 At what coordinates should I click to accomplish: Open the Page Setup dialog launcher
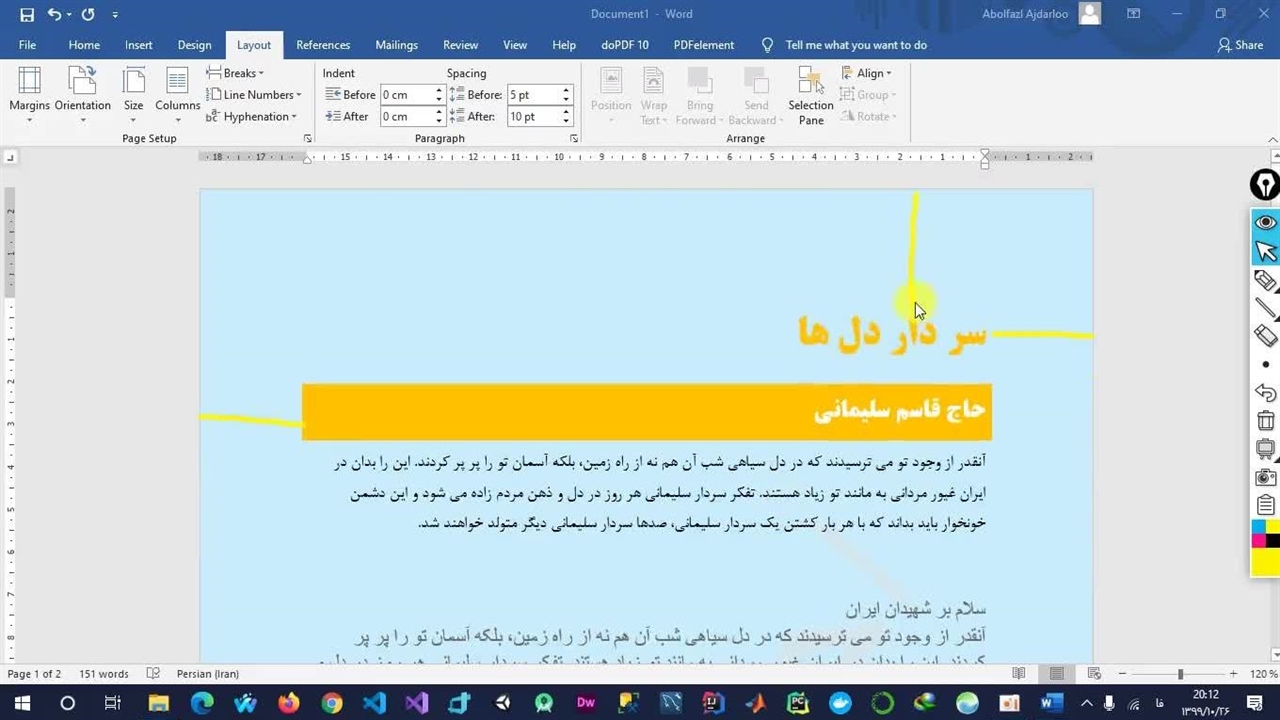(307, 139)
